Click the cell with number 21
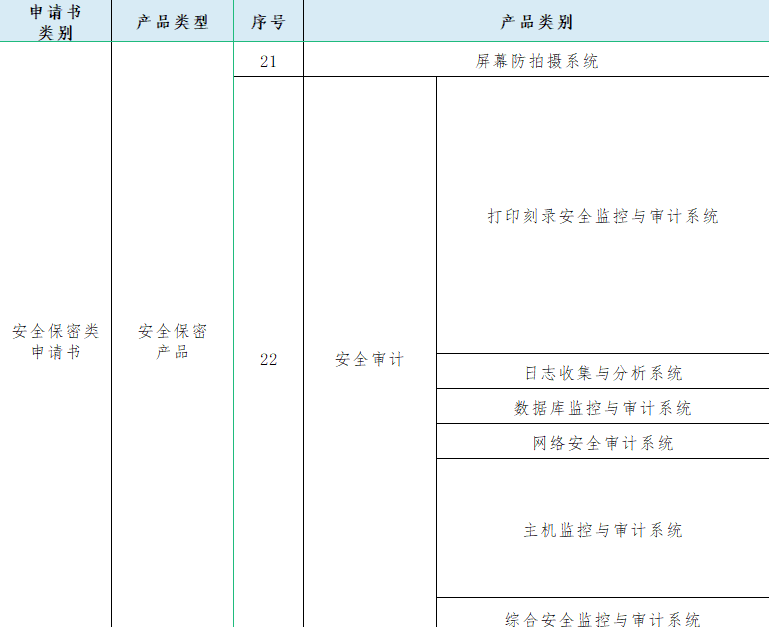 [x=268, y=59]
